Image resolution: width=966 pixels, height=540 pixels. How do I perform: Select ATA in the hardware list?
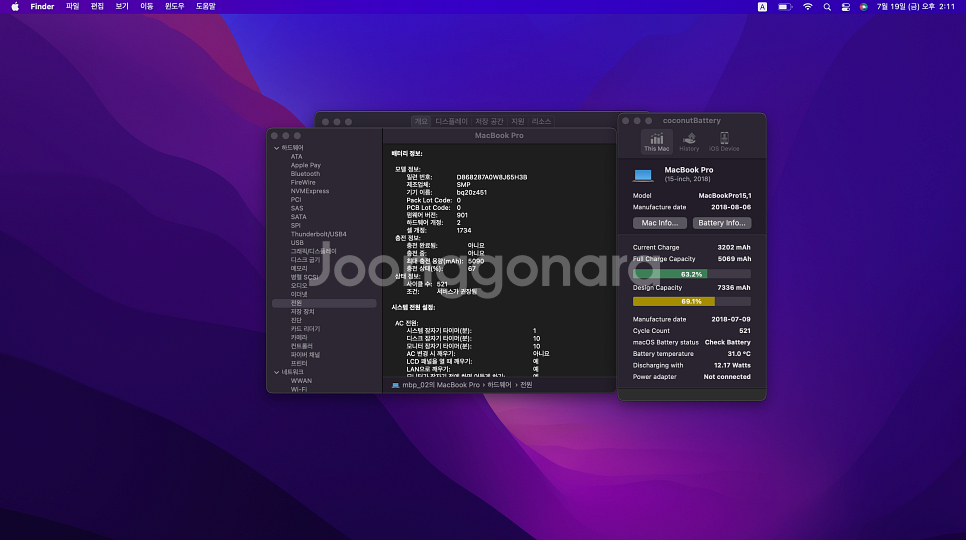point(296,156)
